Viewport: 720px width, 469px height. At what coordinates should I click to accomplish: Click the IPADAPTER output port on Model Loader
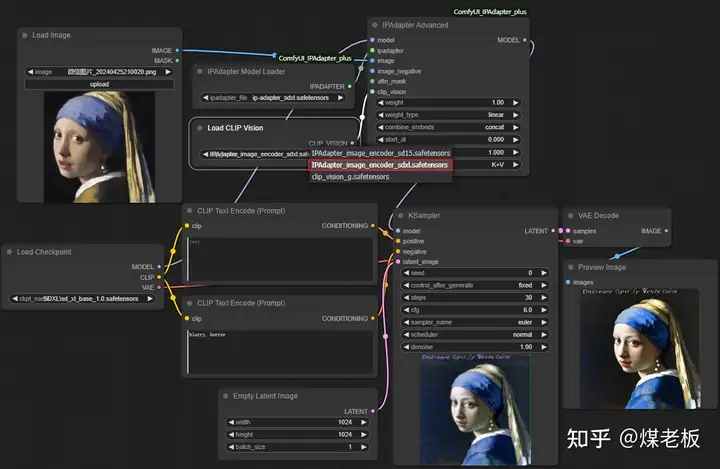(350, 86)
